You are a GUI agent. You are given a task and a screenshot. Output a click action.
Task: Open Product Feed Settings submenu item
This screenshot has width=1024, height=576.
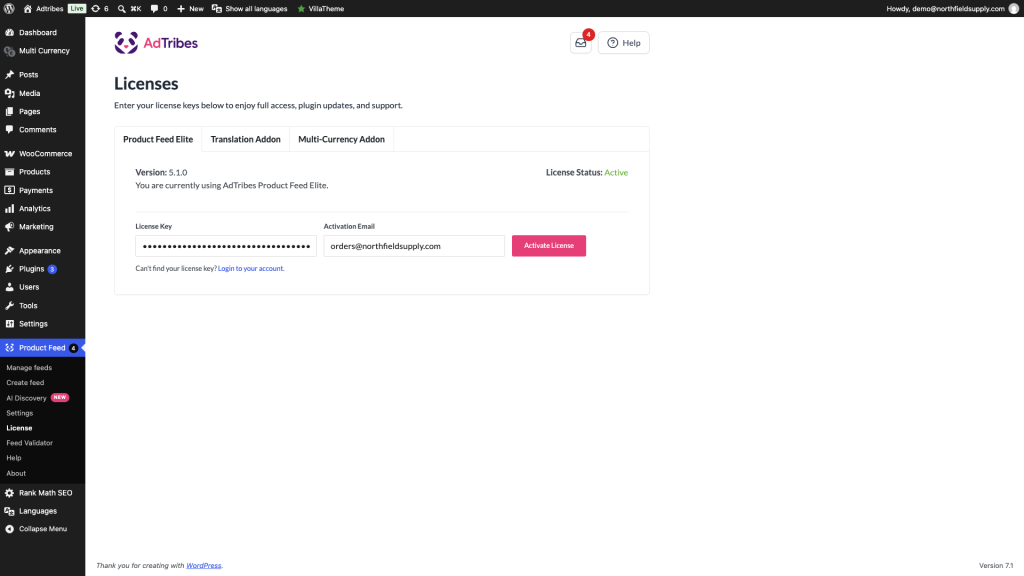click(20, 413)
